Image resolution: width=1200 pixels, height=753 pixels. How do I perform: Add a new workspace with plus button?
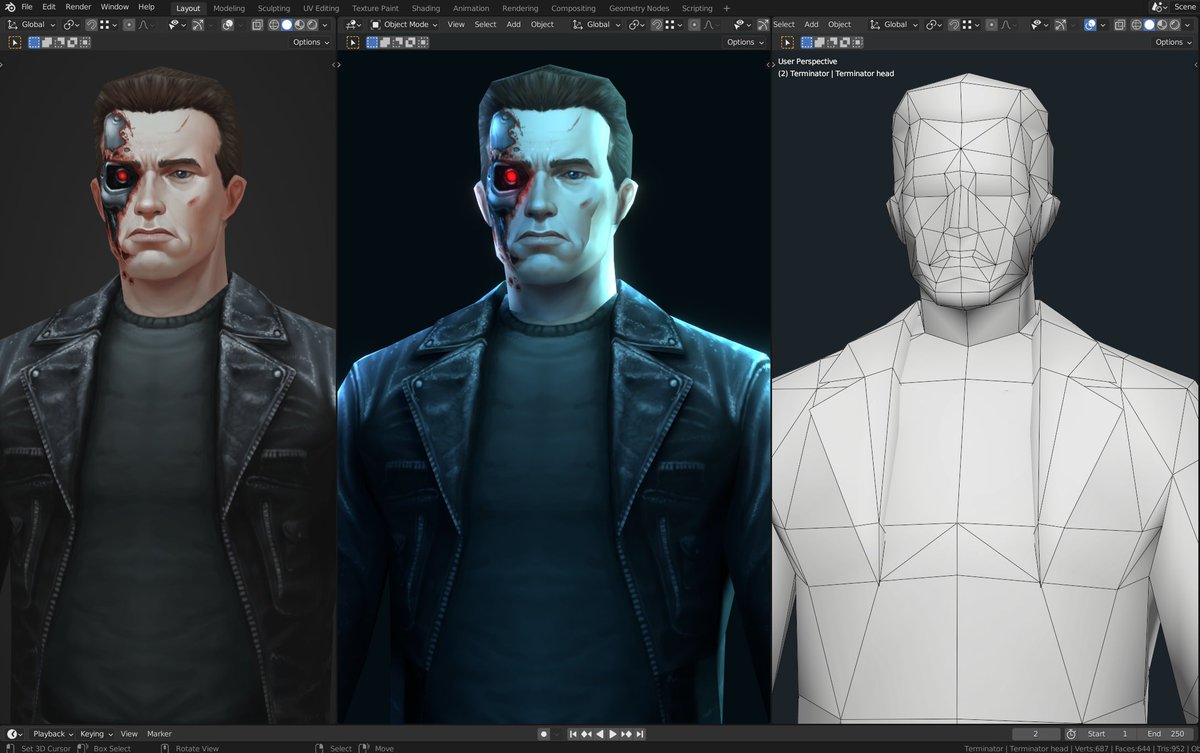coord(727,8)
